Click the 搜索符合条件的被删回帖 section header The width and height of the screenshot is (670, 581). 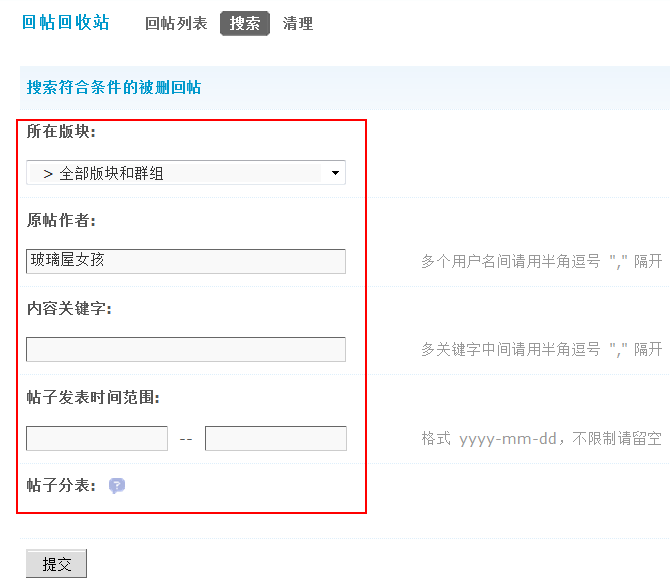click(114, 88)
